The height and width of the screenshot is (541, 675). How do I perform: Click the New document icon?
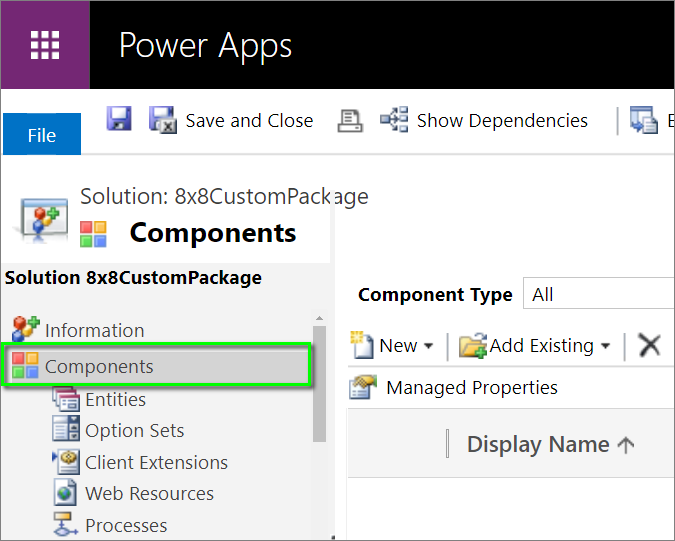(x=362, y=344)
